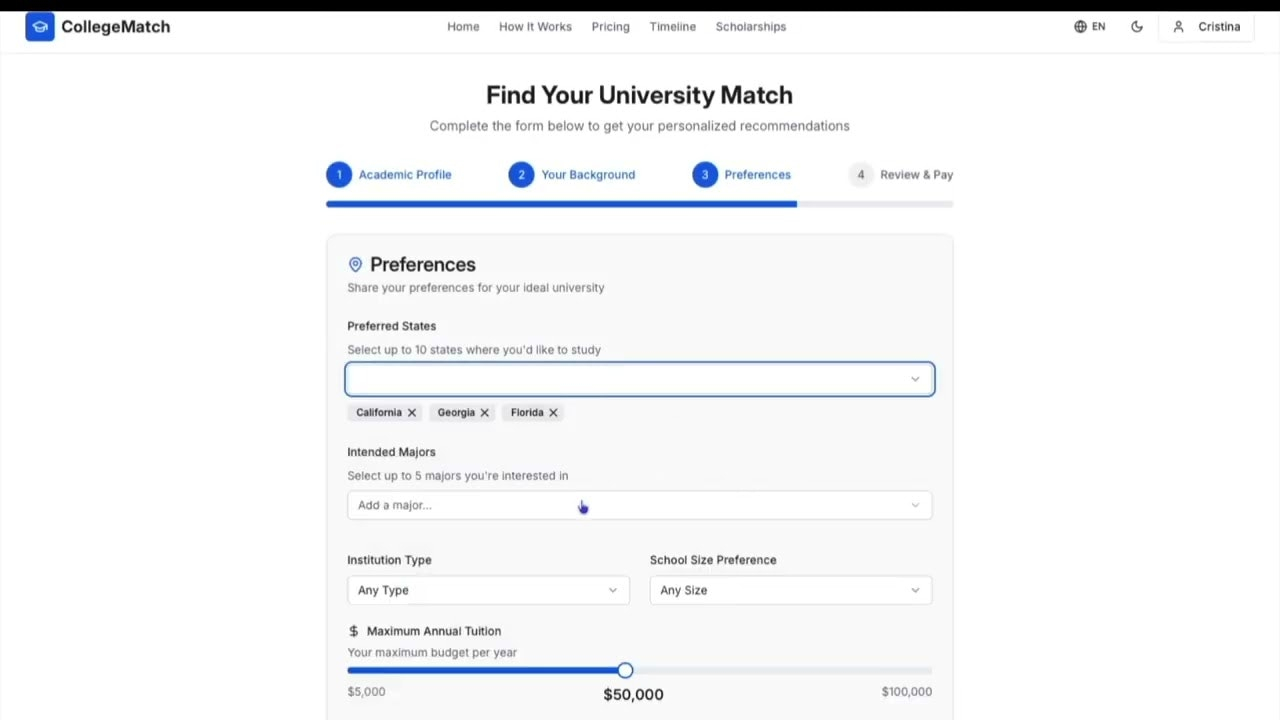The image size is (1280, 720).
Task: Click the Review & Pay step label
Action: [x=916, y=174]
